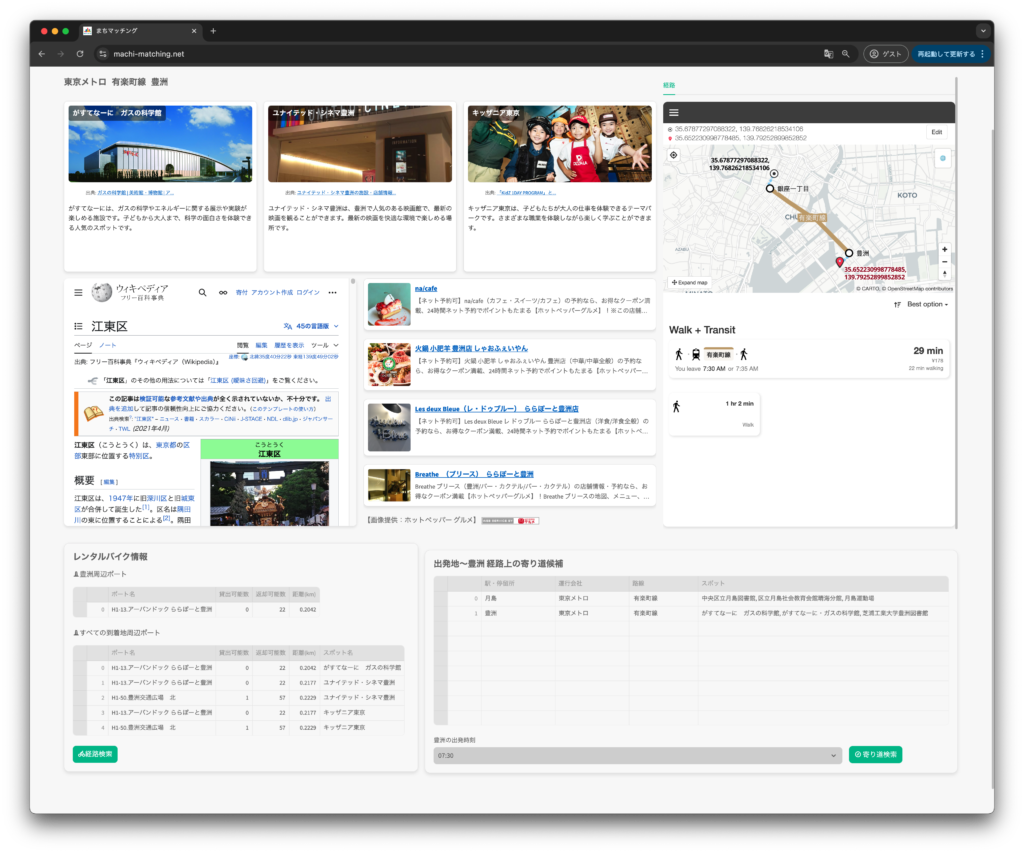Screen dimensions: 1024x853
Task: Go back using the browser back arrow
Action: (42, 54)
